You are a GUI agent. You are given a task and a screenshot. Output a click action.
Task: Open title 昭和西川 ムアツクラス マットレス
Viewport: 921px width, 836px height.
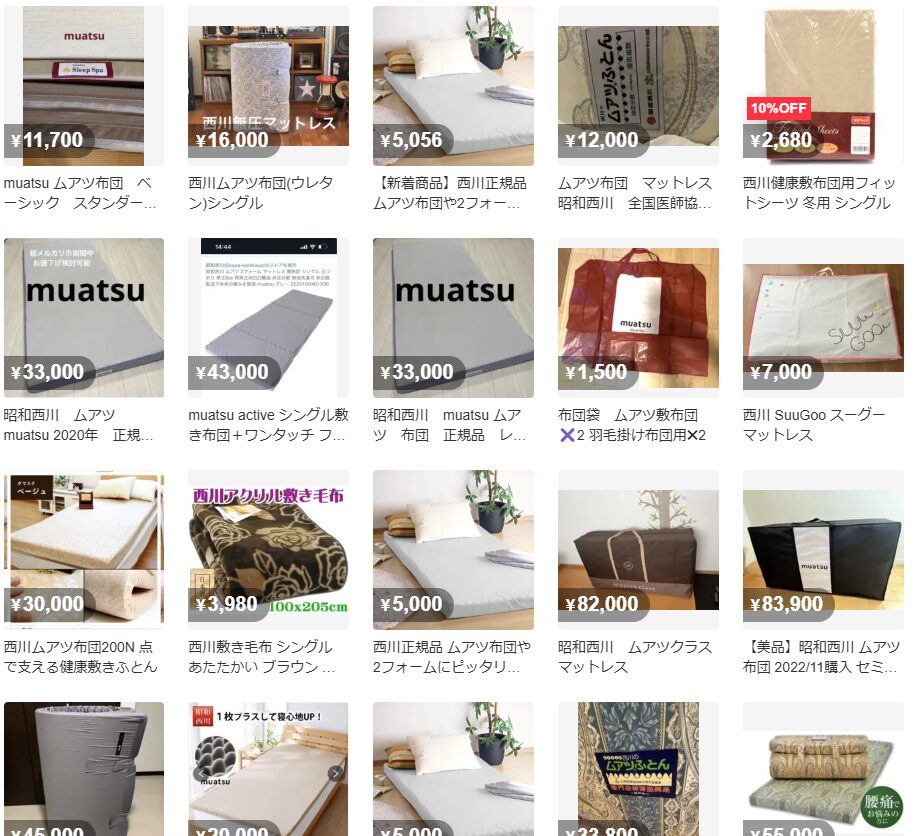634,657
